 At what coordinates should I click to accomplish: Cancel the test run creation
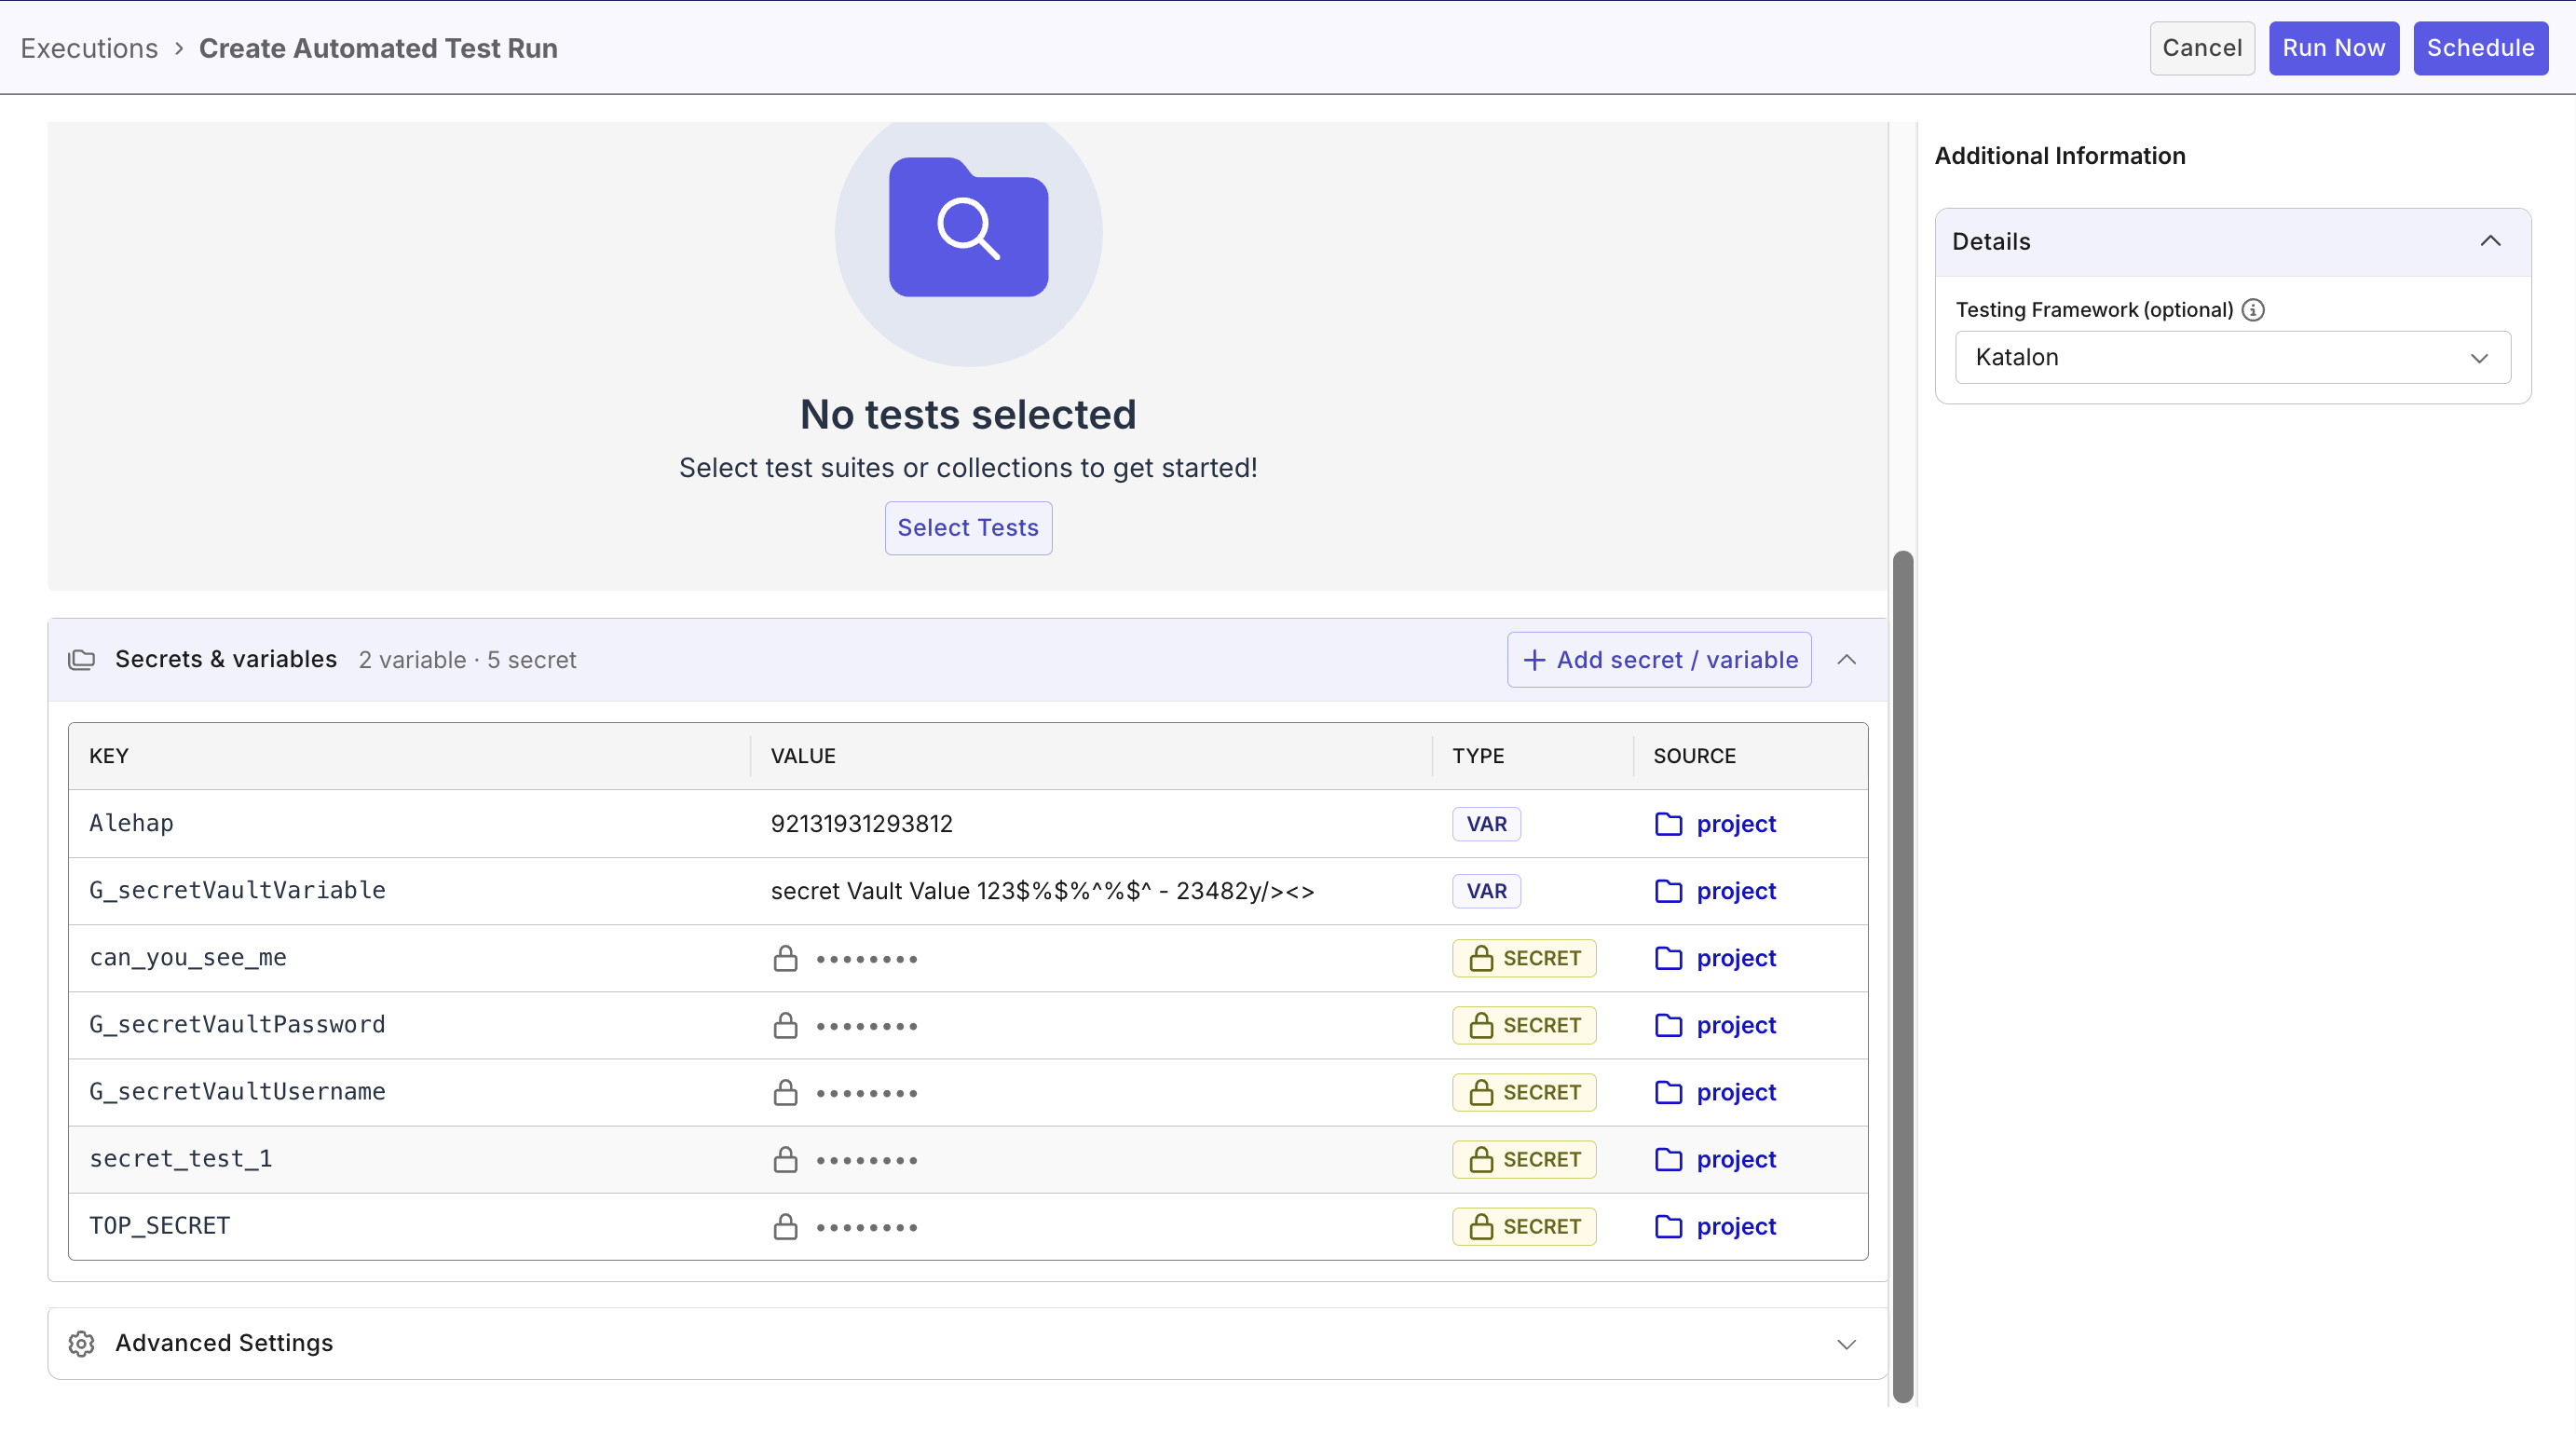pos(2202,48)
